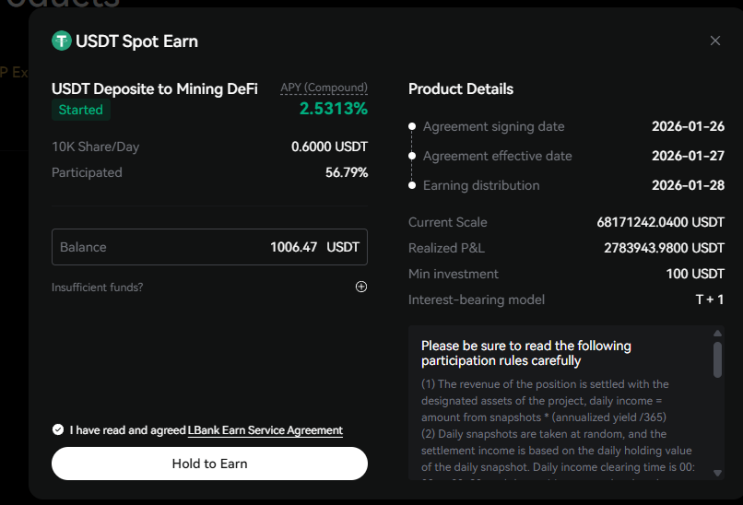Click the Started status badge
This screenshot has width=743, height=505.
click(81, 110)
